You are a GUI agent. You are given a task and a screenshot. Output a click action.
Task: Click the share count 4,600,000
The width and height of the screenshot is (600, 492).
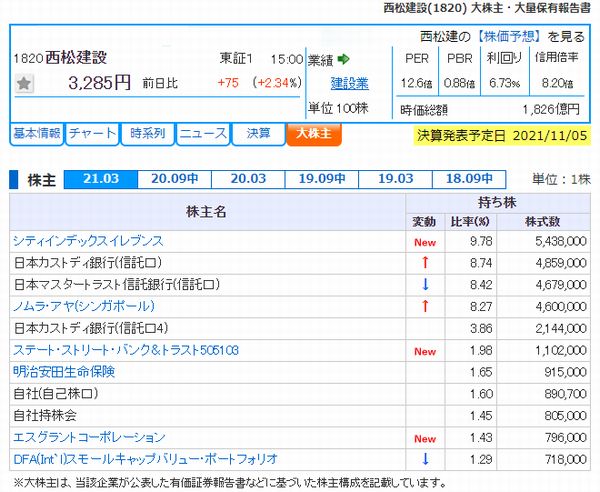561,306
